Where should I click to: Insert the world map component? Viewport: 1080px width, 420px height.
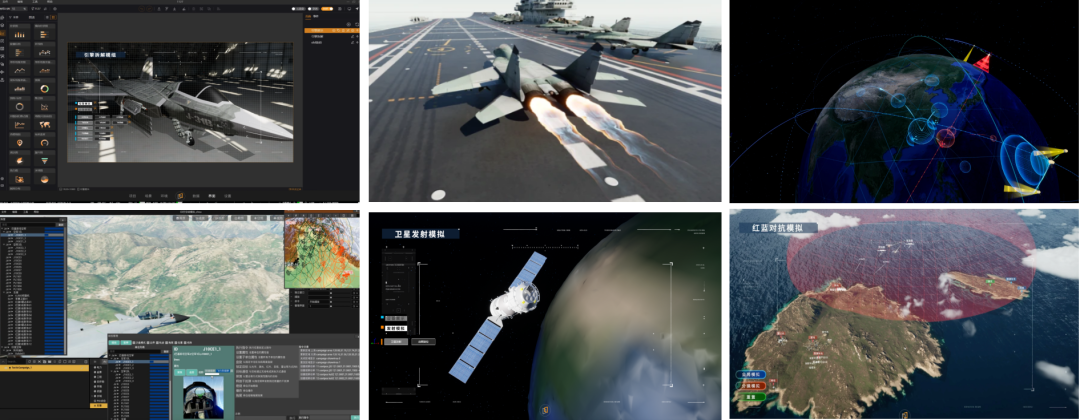[x=44, y=125]
